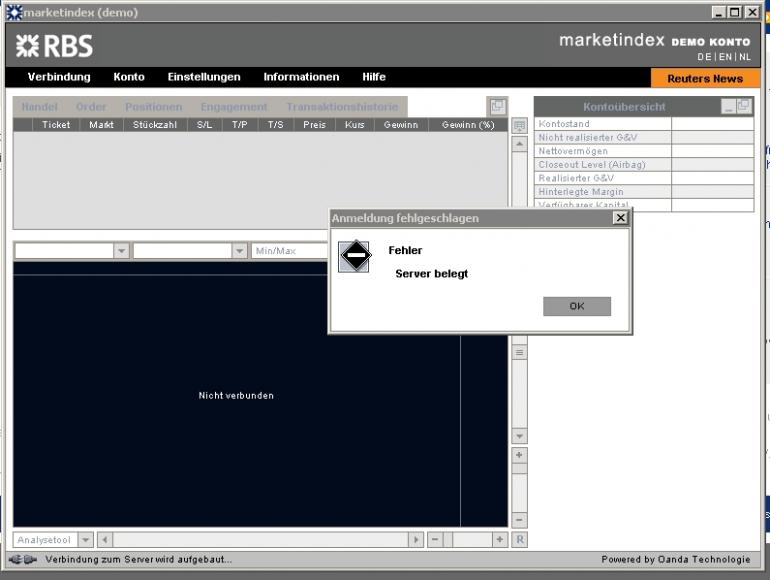Click the vertical zoom slider track
This screenshot has height=580, width=770.
[520, 487]
